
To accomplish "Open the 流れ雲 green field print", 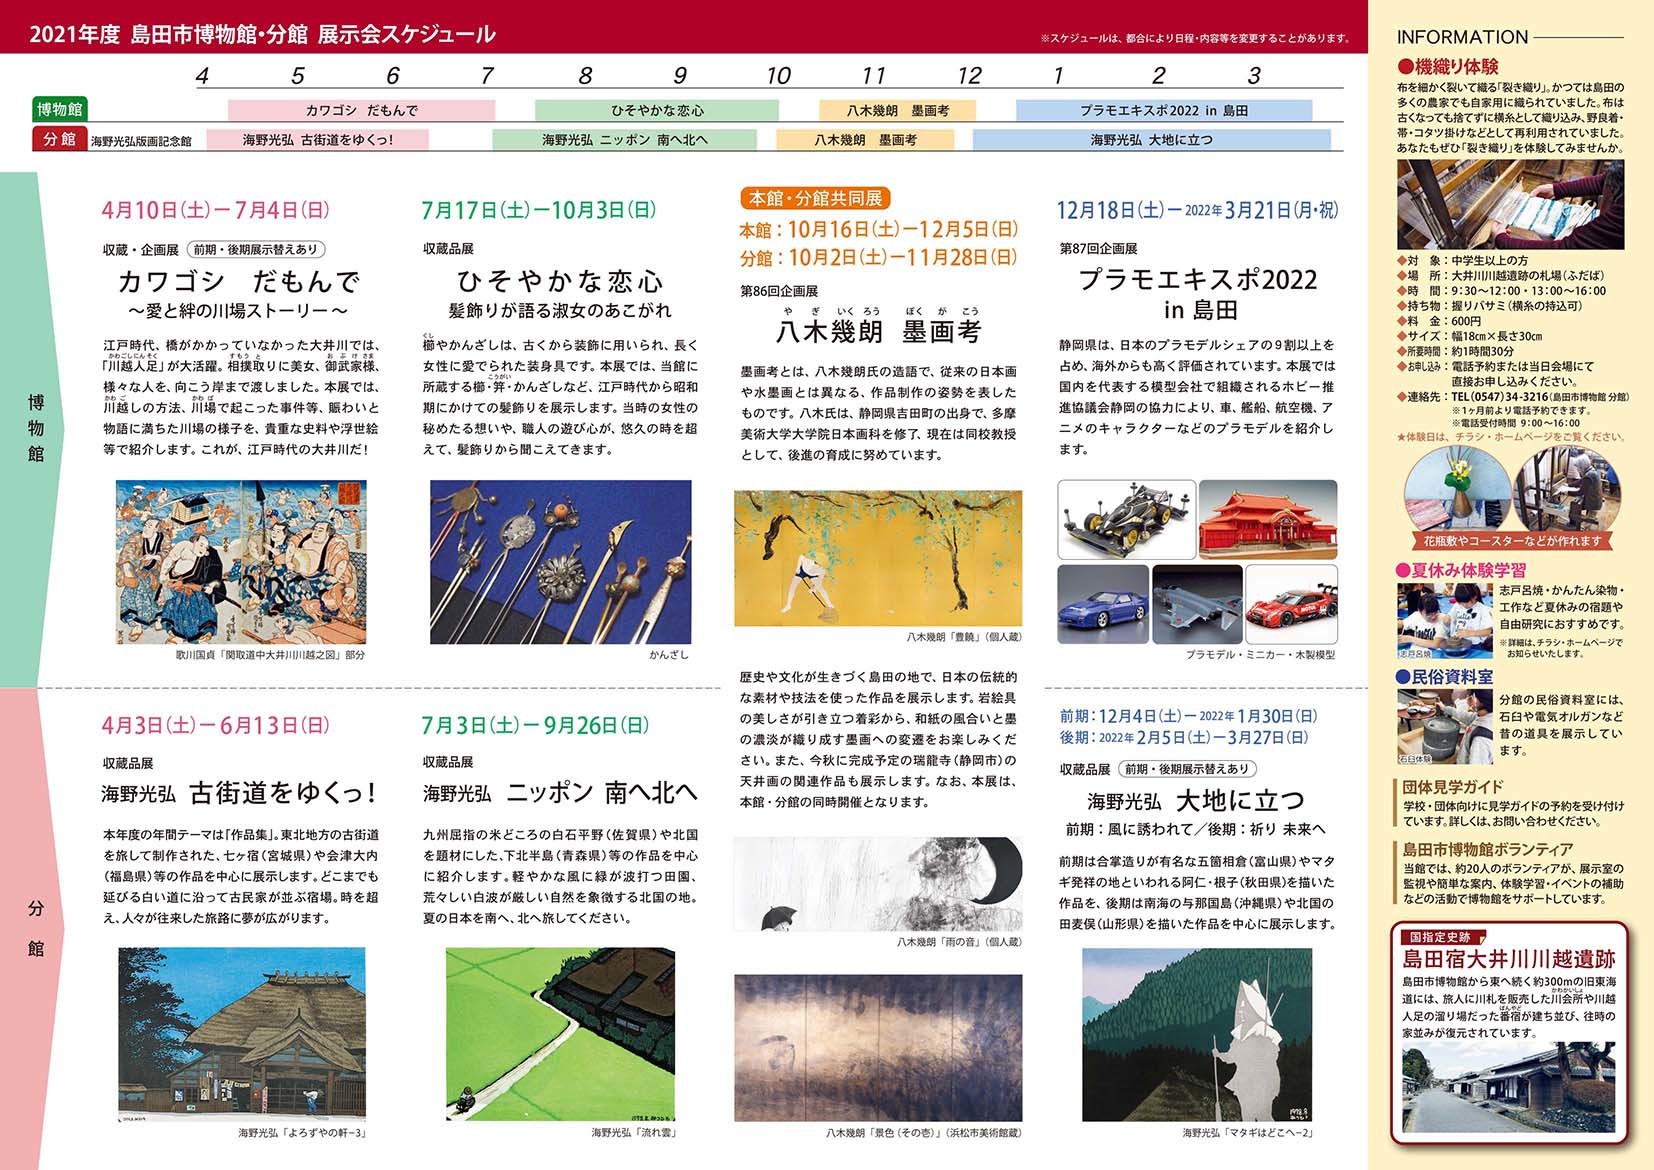I will [x=560, y=1034].
